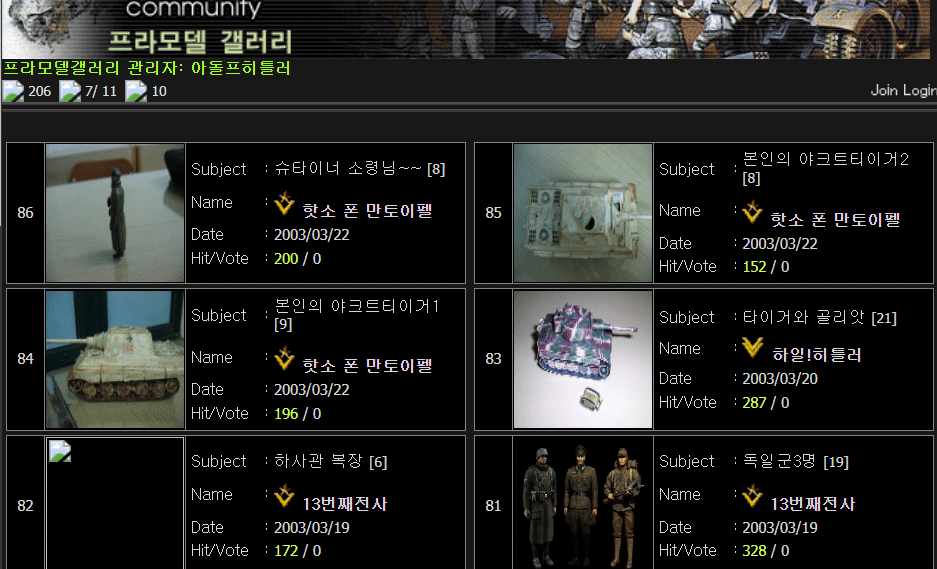
Task: Click the broken thumbnail icon in post 82
Action: coord(60,451)
